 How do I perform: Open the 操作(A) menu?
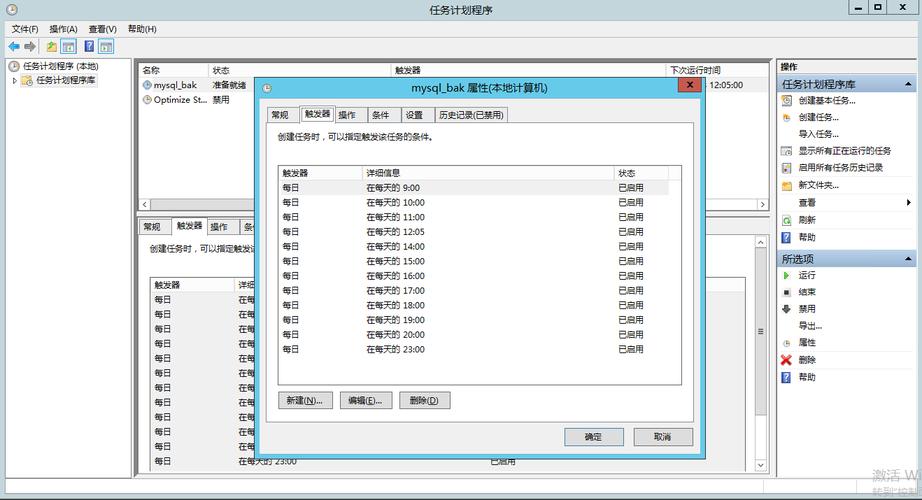tap(64, 29)
